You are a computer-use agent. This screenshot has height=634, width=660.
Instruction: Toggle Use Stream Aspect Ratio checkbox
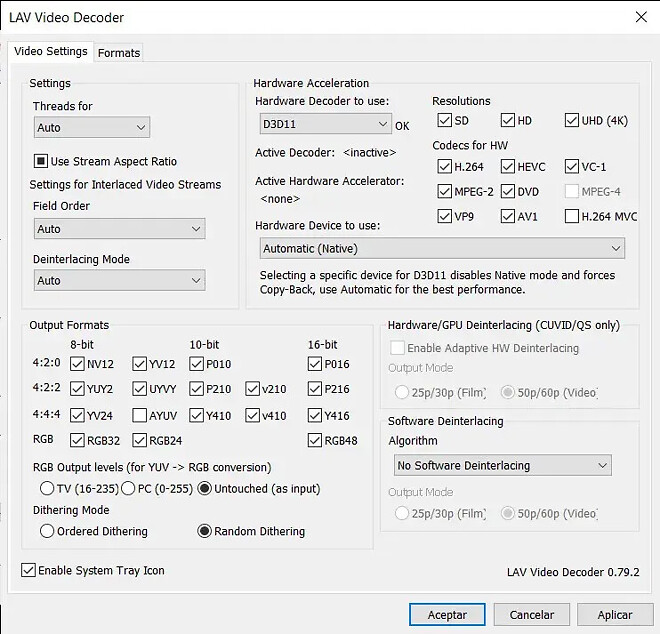point(42,161)
